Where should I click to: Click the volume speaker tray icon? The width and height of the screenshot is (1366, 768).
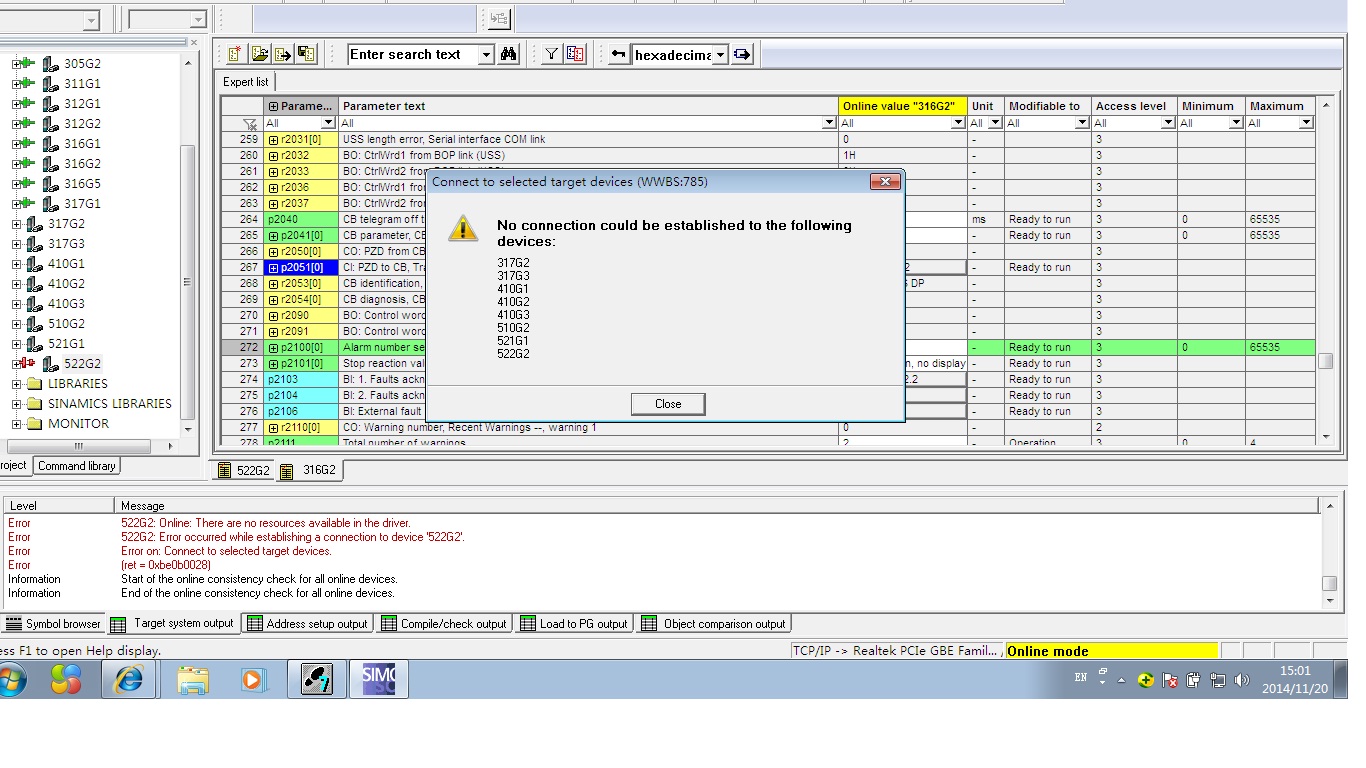point(1242,680)
